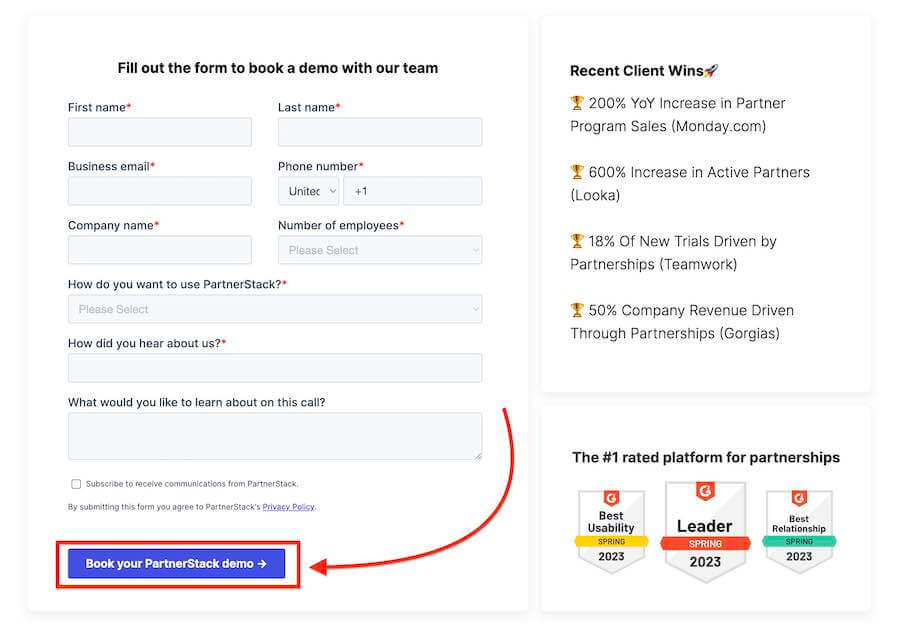Screen dimensions: 900x633
Task: Click the G2 Leader Spring 2023 badge
Action: pos(704,531)
